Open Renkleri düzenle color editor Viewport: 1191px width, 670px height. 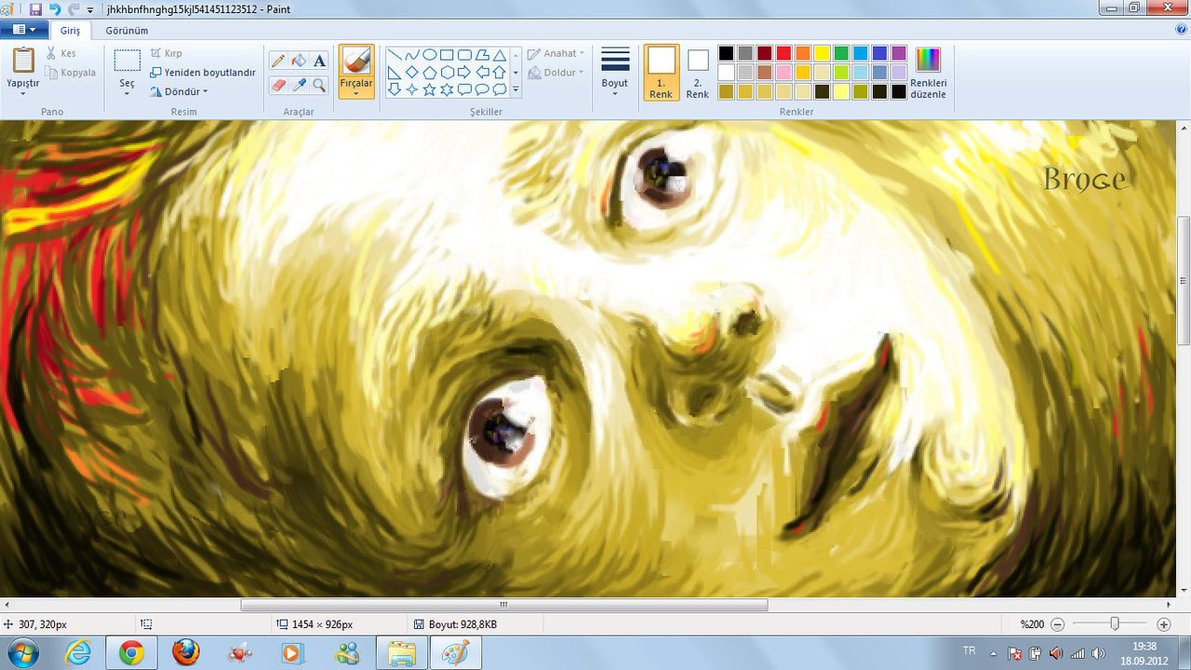pos(928,72)
